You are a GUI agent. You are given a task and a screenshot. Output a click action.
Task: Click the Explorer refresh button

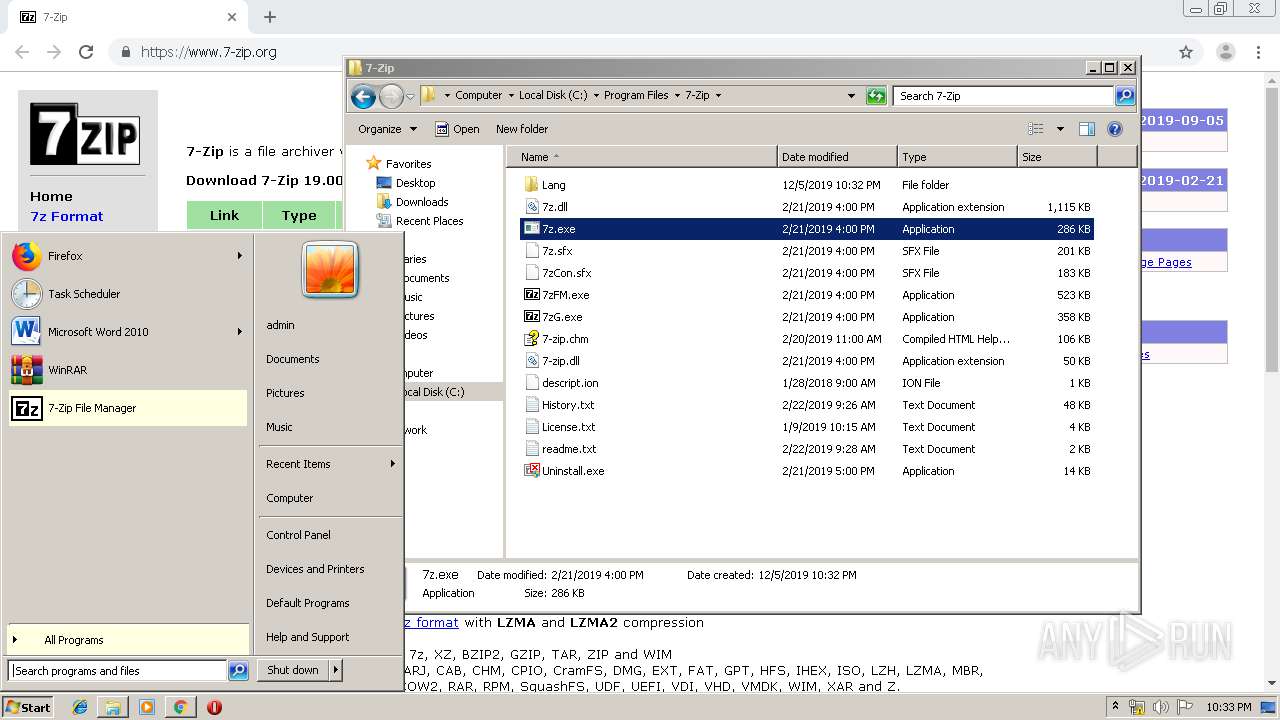click(x=876, y=96)
